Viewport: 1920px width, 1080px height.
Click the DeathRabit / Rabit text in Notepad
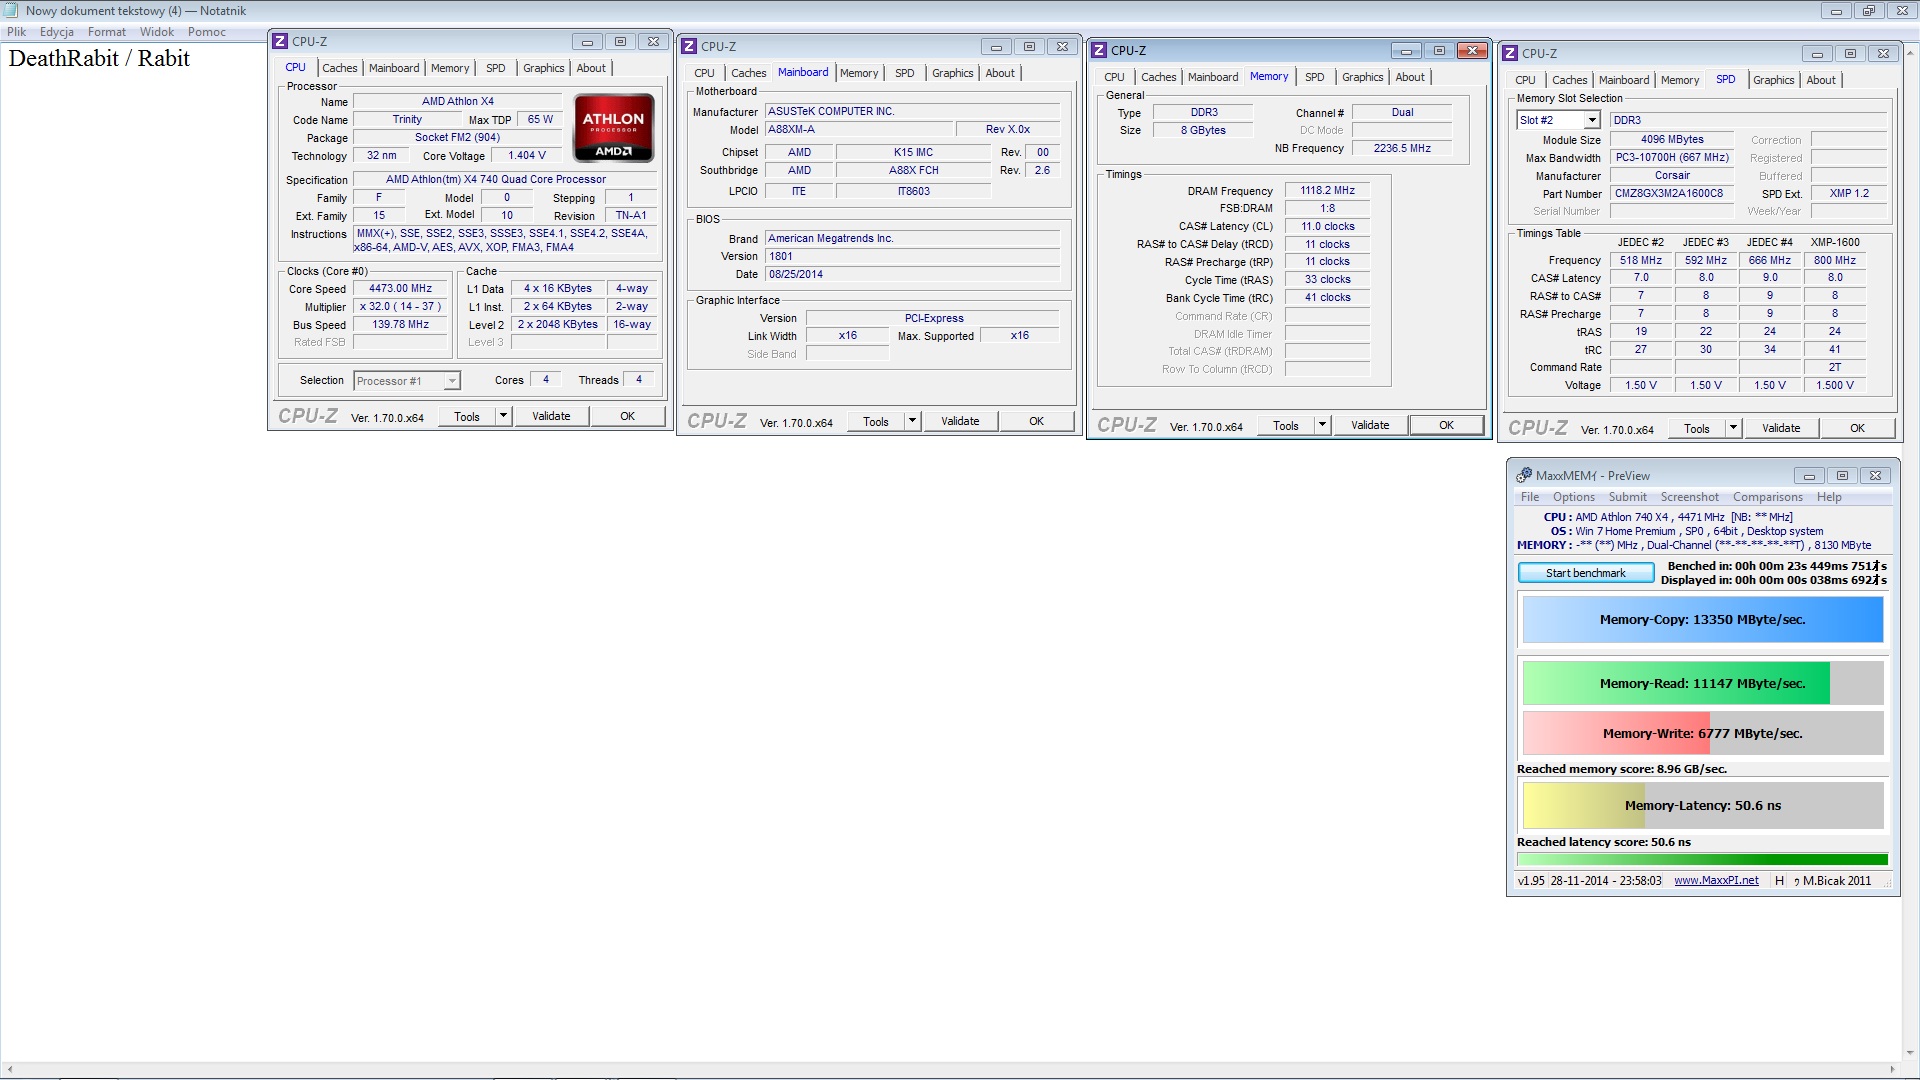coord(99,58)
